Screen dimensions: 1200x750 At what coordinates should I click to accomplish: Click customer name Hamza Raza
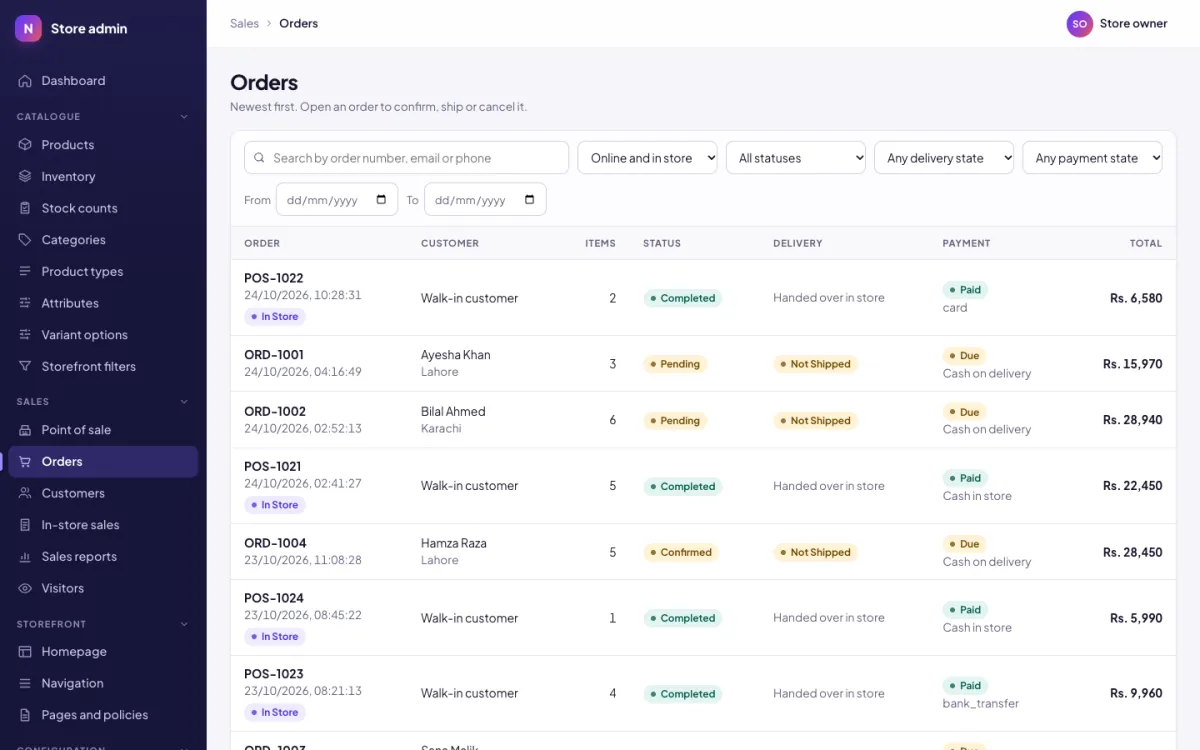[453, 543]
